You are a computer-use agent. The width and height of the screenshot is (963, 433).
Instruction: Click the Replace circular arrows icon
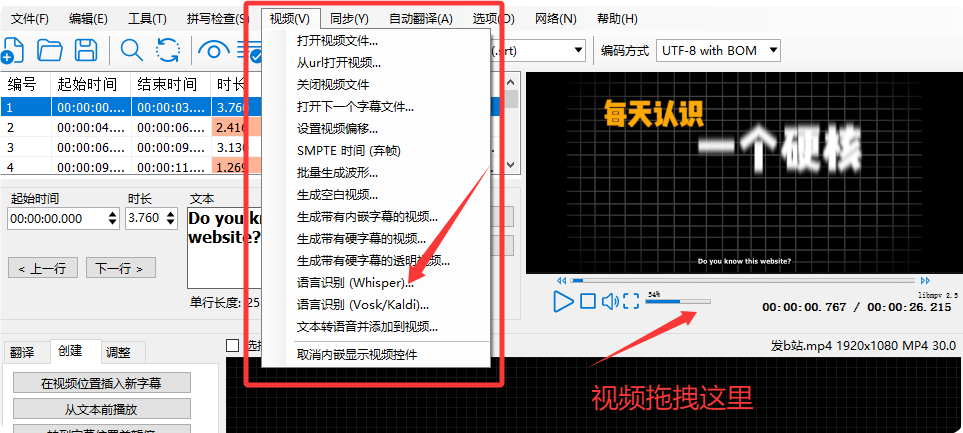click(168, 50)
